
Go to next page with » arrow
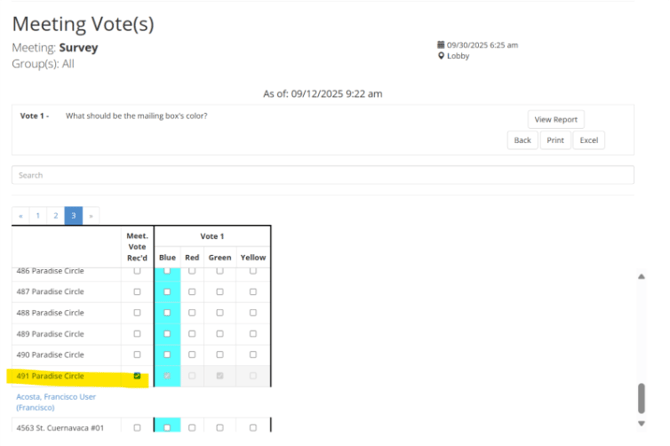pos(91,215)
